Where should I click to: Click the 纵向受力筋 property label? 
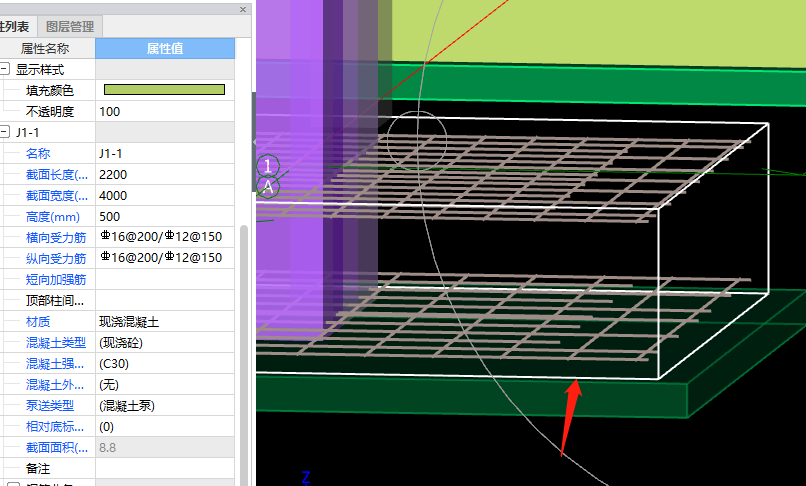[x=56, y=259]
